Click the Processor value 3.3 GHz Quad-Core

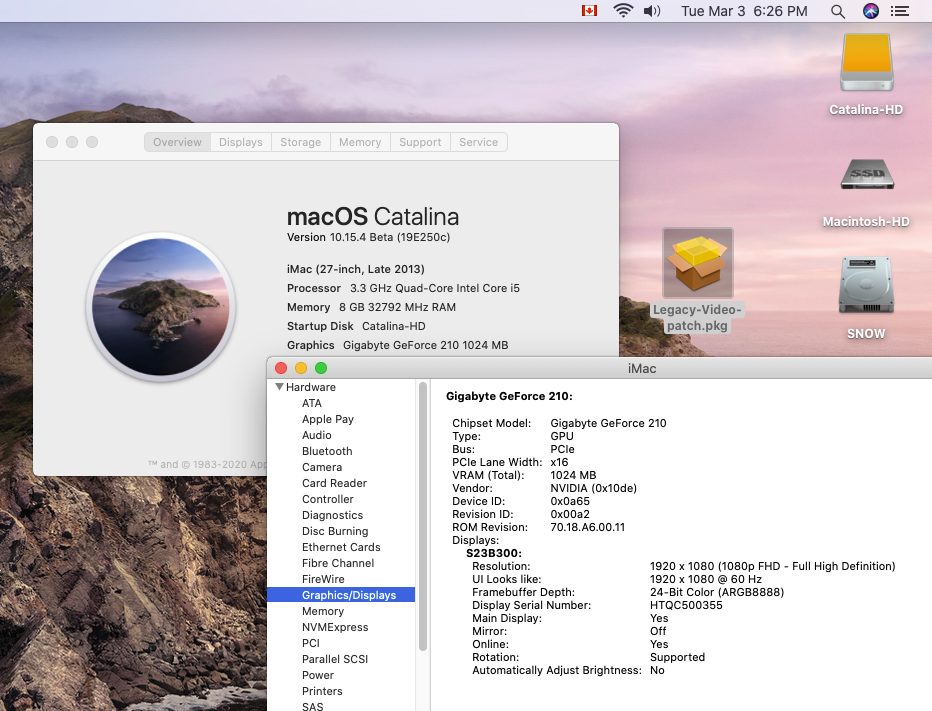point(434,288)
